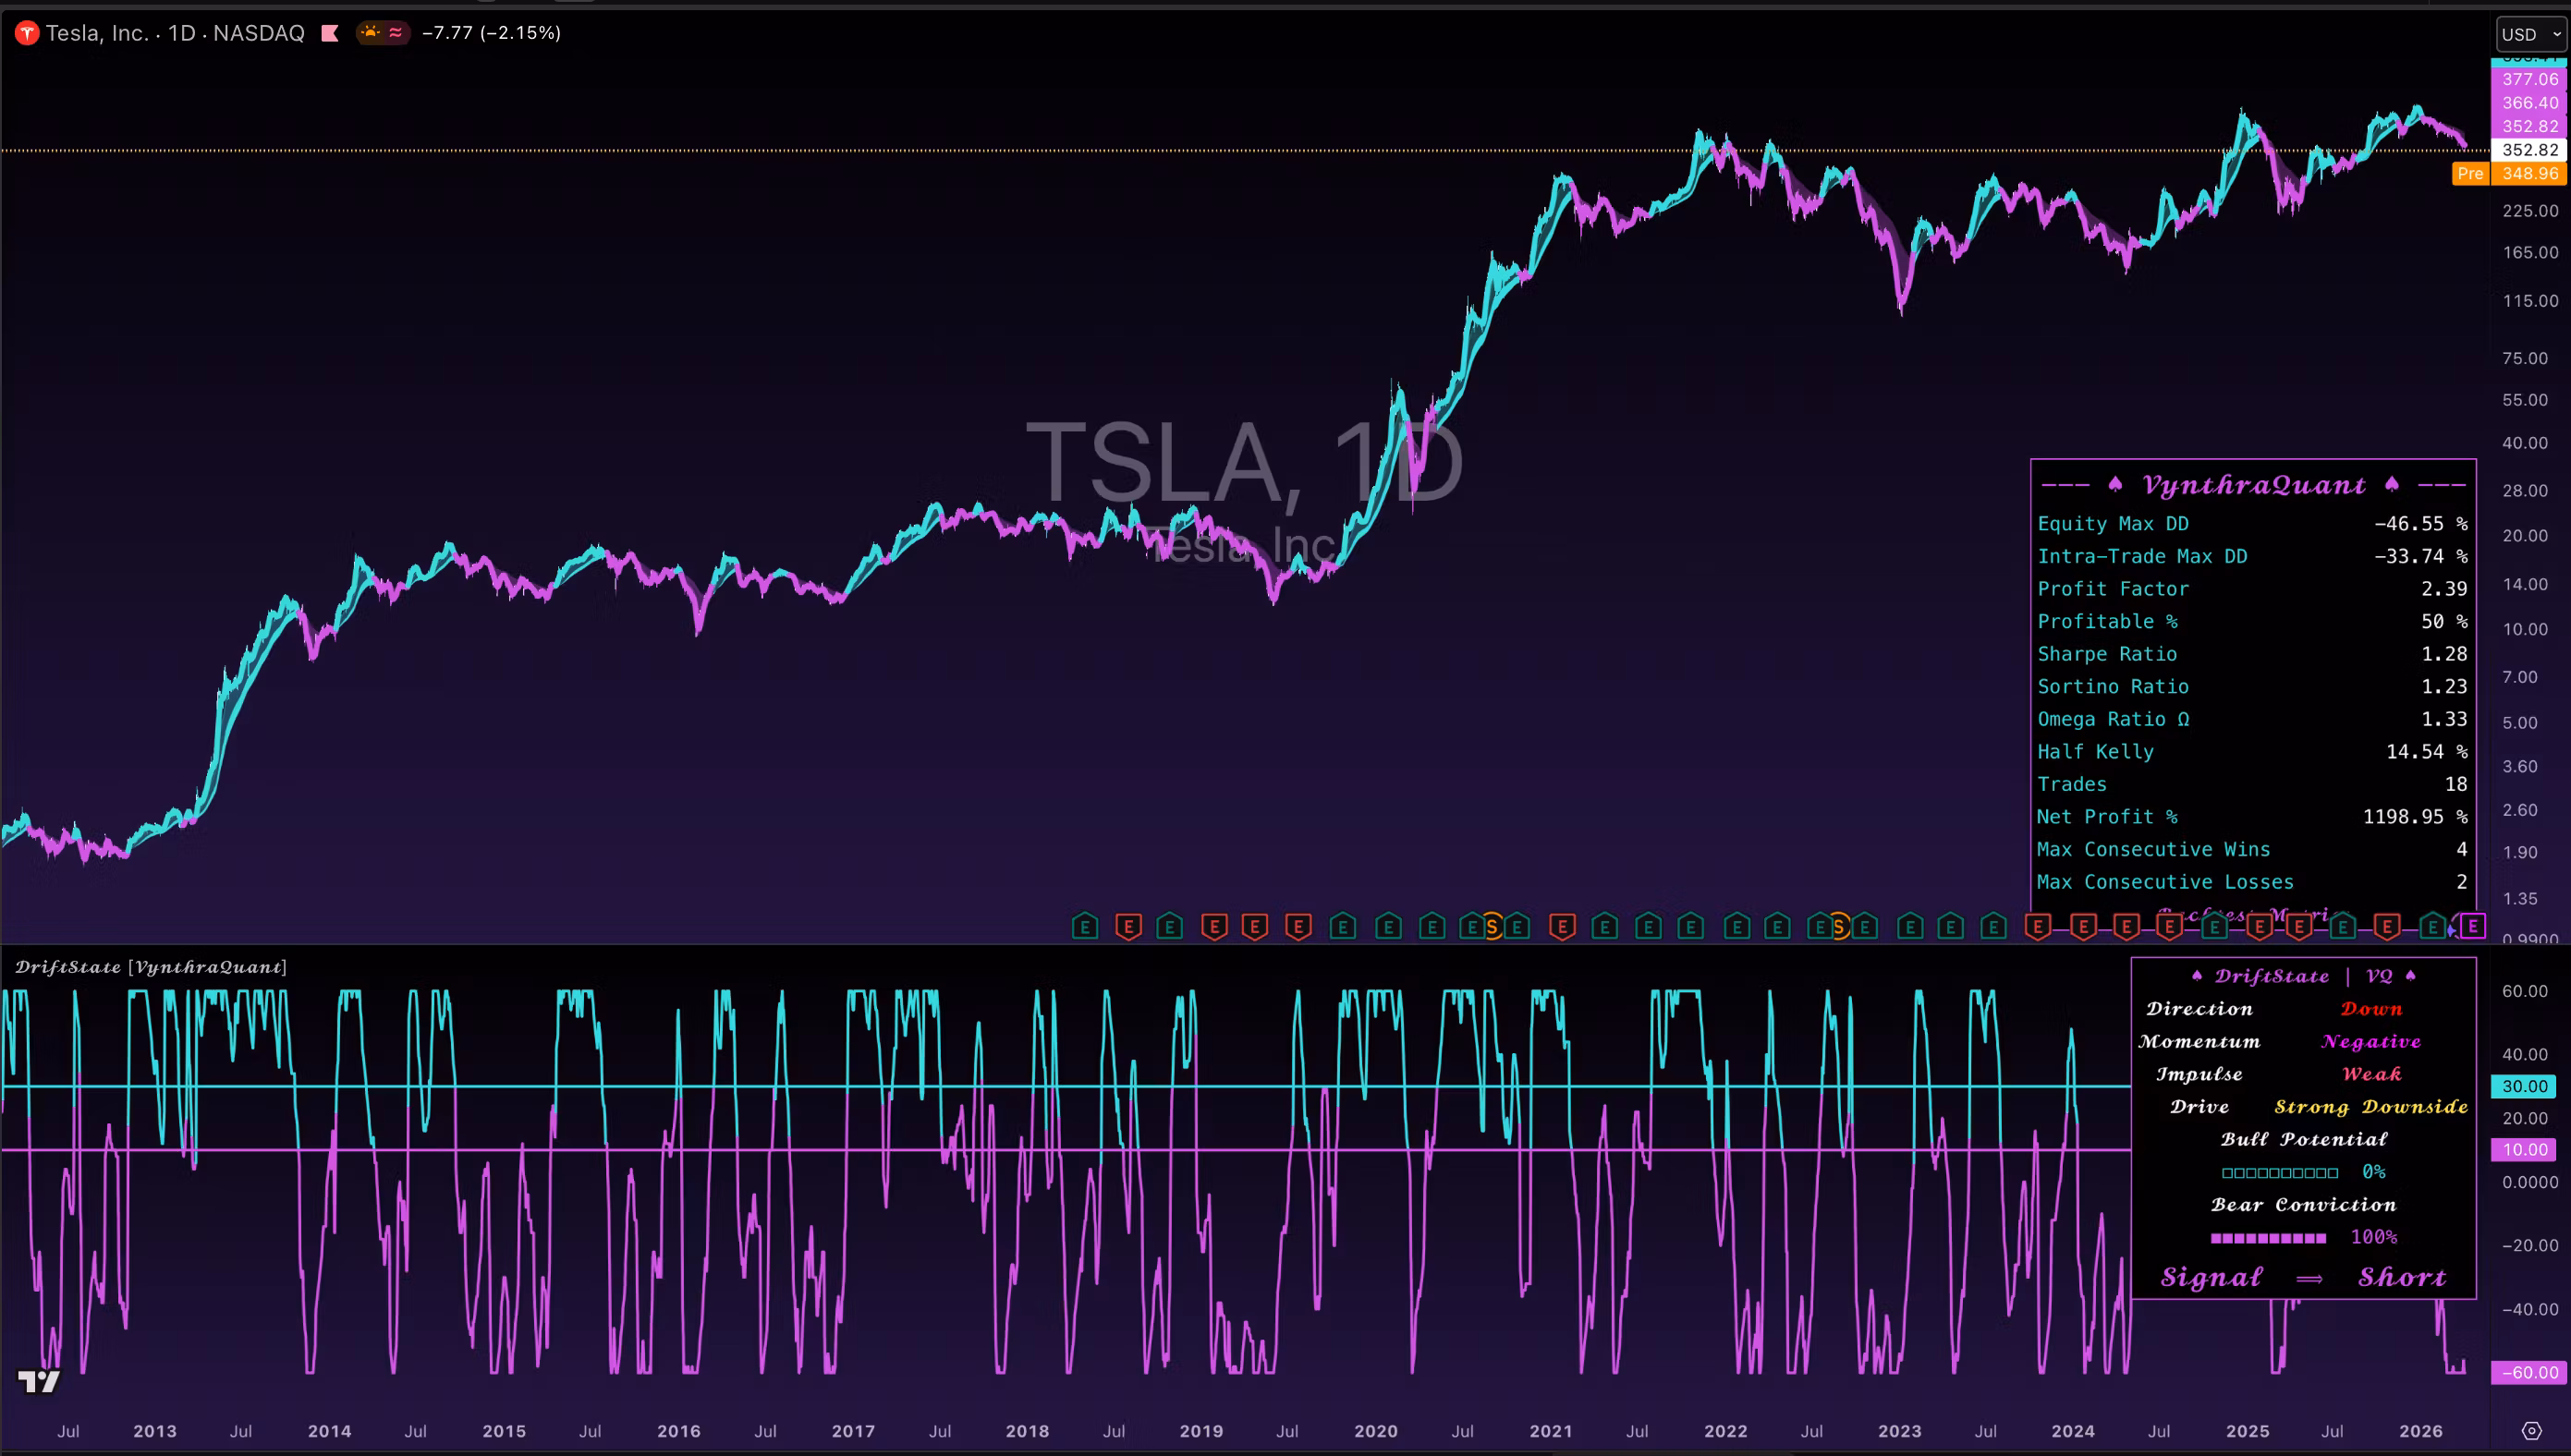Viewport: 2571px width, 1456px height.
Task: Click the VynthraQuant table header
Action: pyautogui.click(x=2254, y=486)
